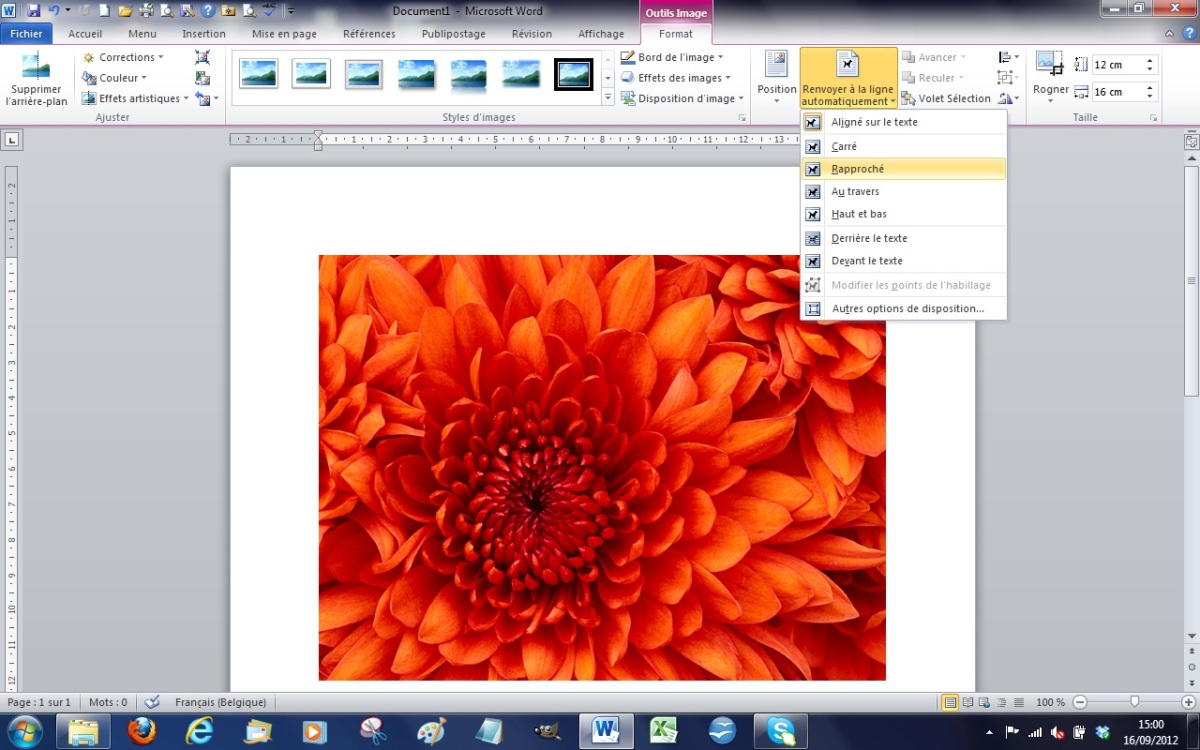
Task: Switch to the Insertion tab
Action: (204, 34)
